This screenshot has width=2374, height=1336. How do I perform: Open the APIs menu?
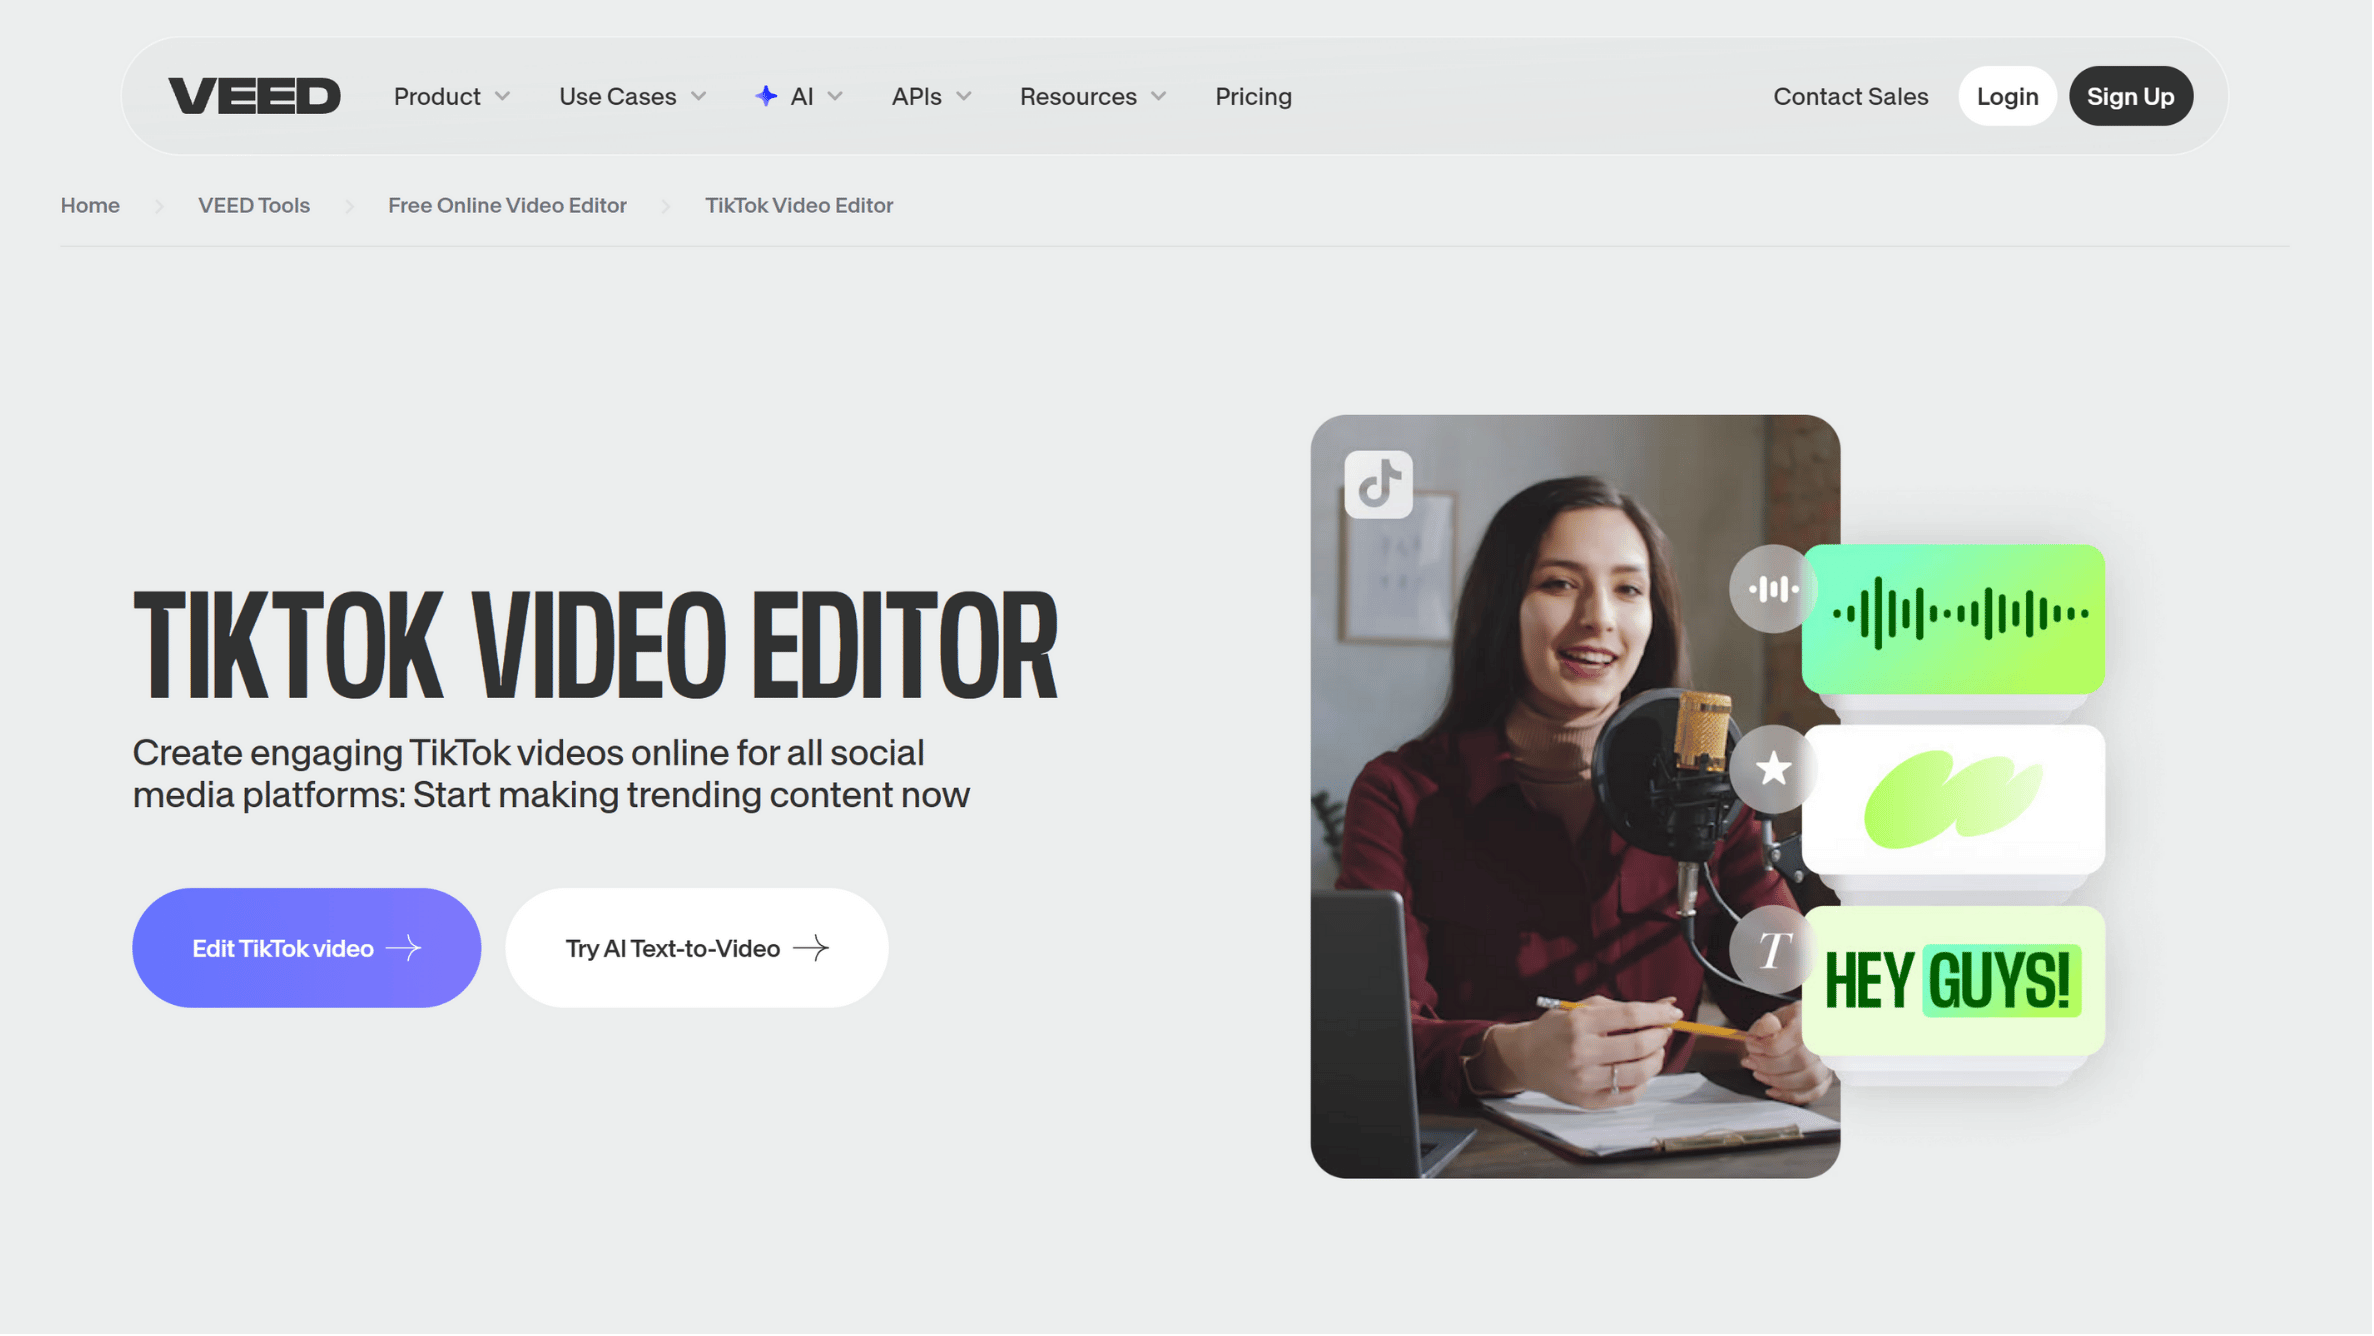point(931,97)
